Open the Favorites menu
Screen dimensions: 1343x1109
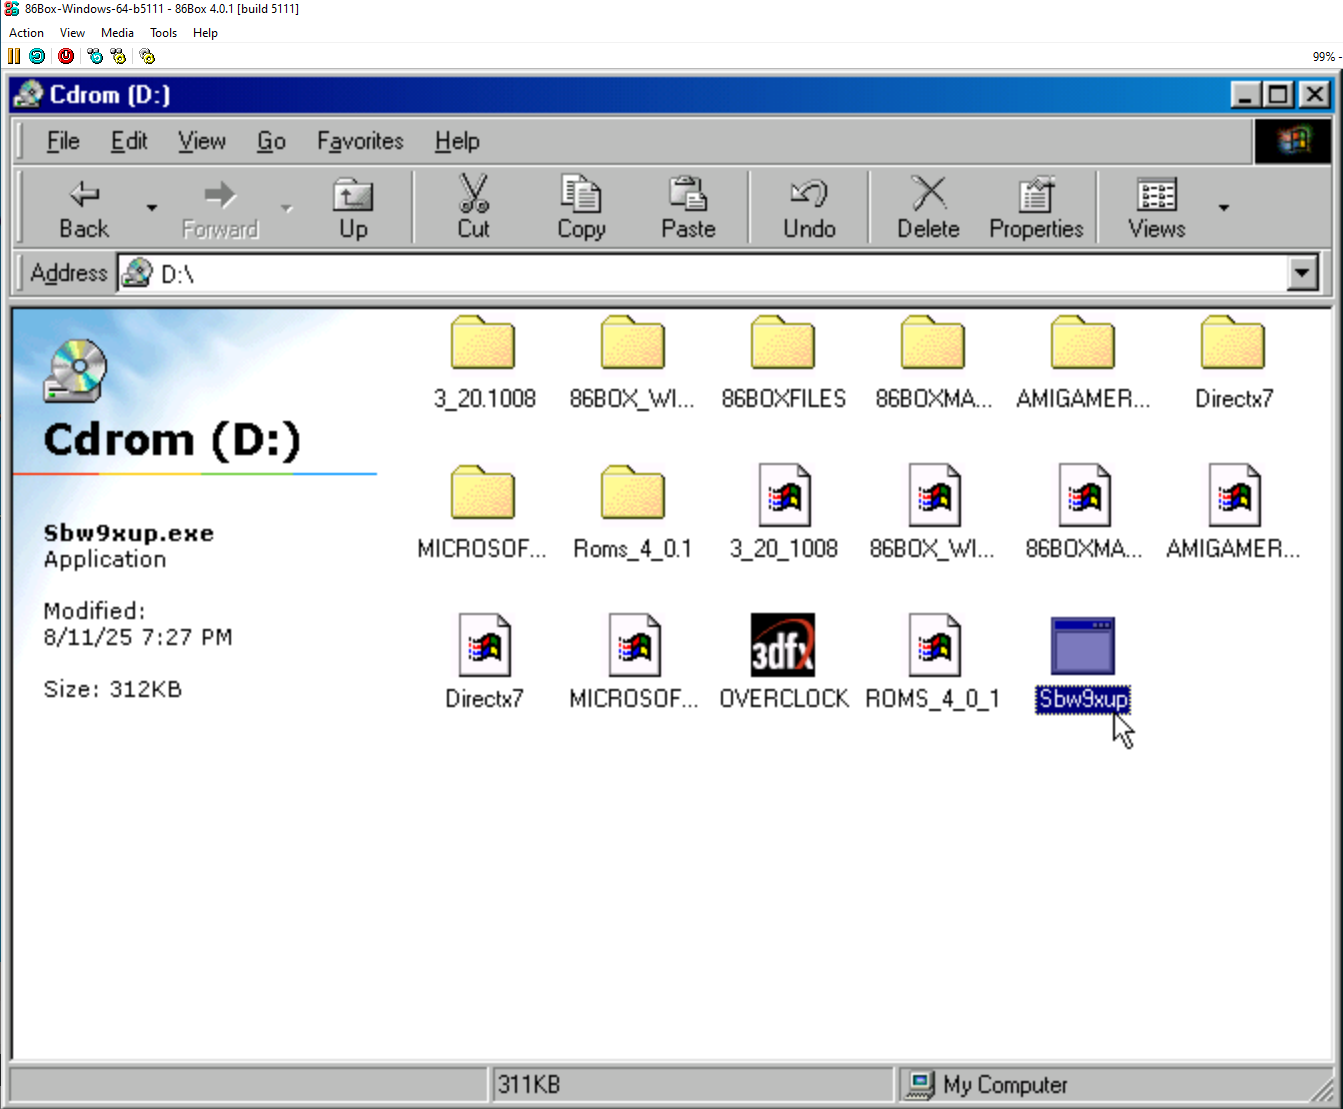360,142
